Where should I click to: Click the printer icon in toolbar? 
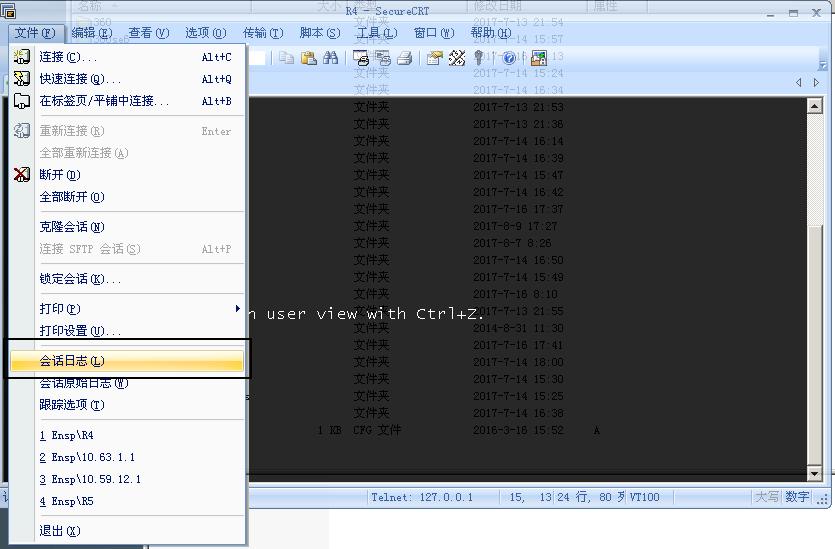point(405,58)
